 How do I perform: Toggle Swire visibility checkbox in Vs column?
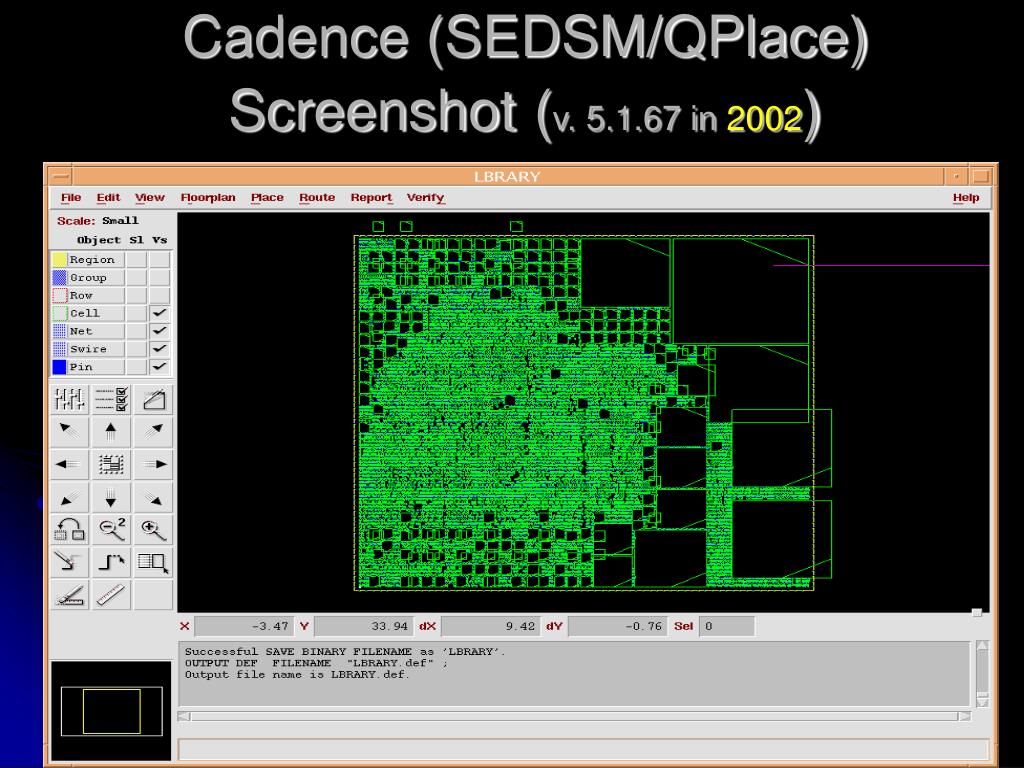coord(159,349)
